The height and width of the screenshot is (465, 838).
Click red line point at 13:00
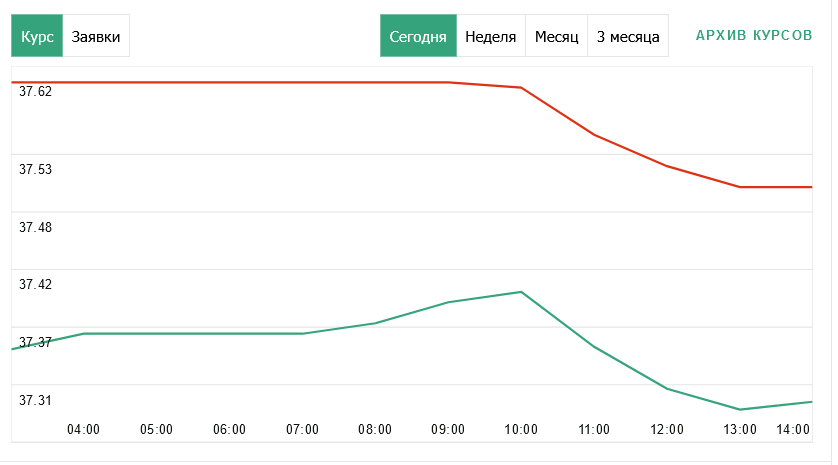pos(740,187)
